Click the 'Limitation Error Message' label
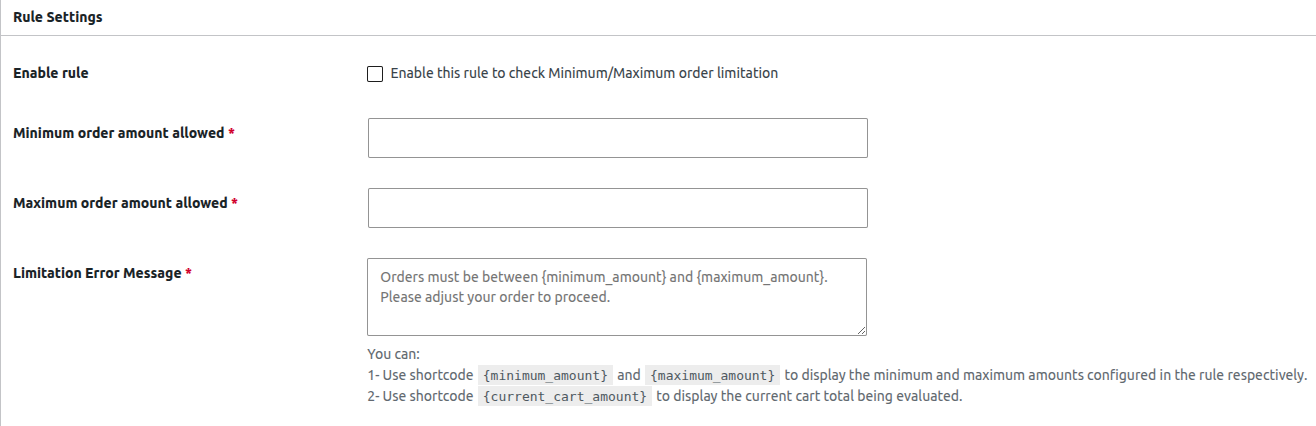Image resolution: width=1316 pixels, height=426 pixels. (97, 273)
